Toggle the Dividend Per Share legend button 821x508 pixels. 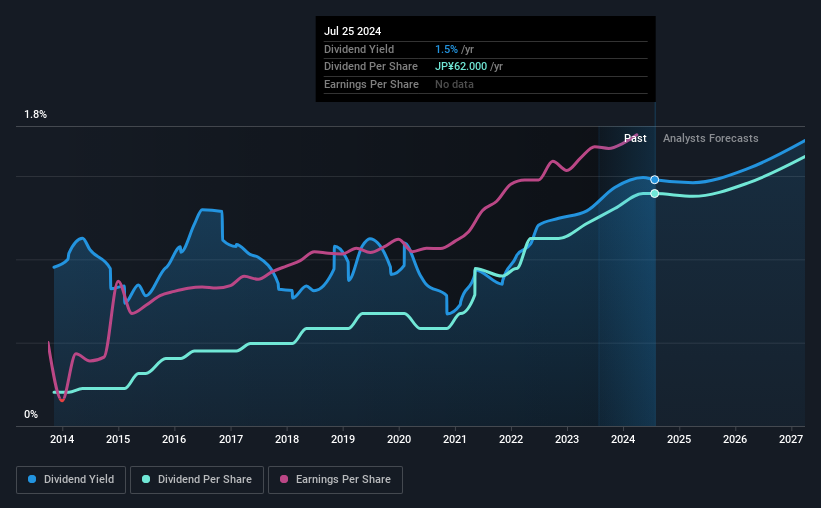(x=197, y=480)
